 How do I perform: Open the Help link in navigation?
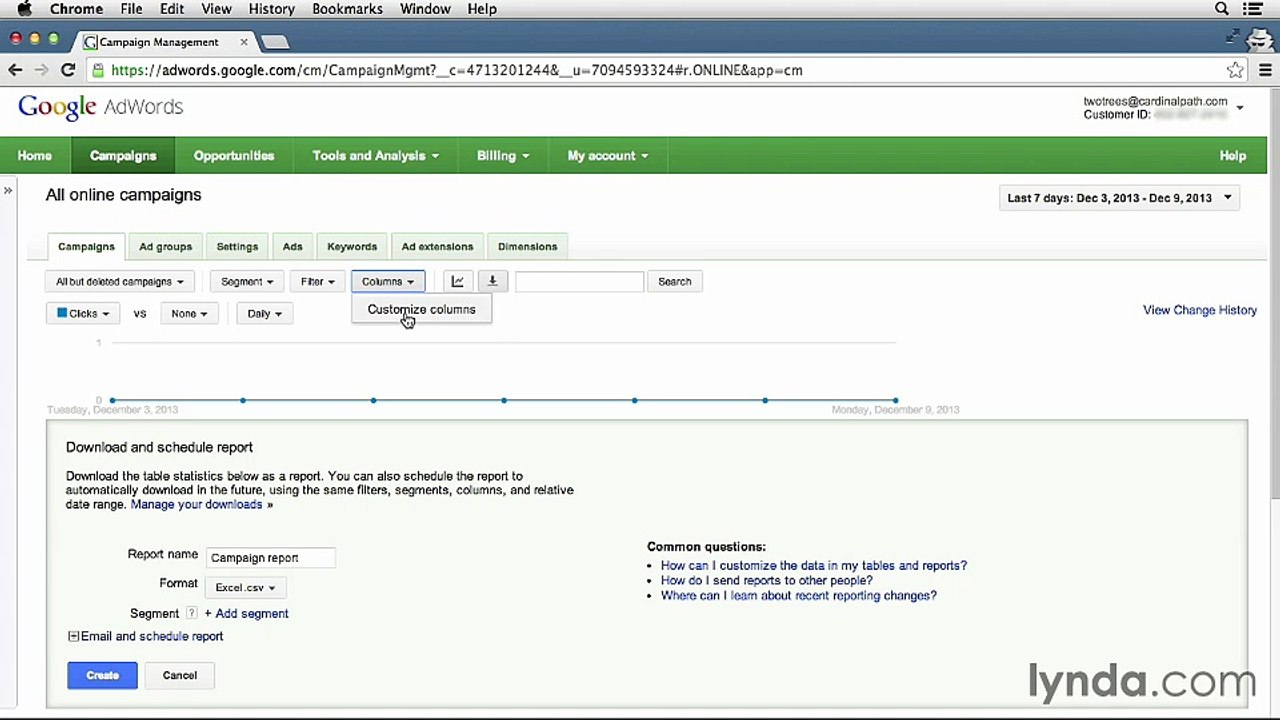pyautogui.click(x=1232, y=156)
